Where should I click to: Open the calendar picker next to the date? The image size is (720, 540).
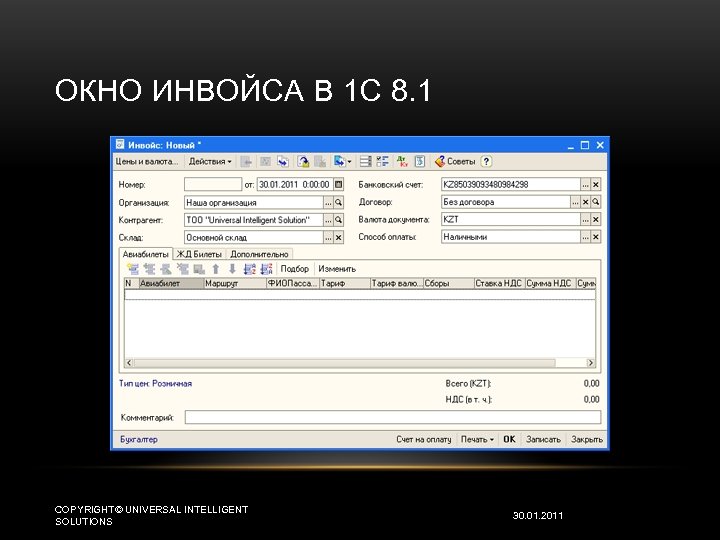pyautogui.click(x=338, y=185)
